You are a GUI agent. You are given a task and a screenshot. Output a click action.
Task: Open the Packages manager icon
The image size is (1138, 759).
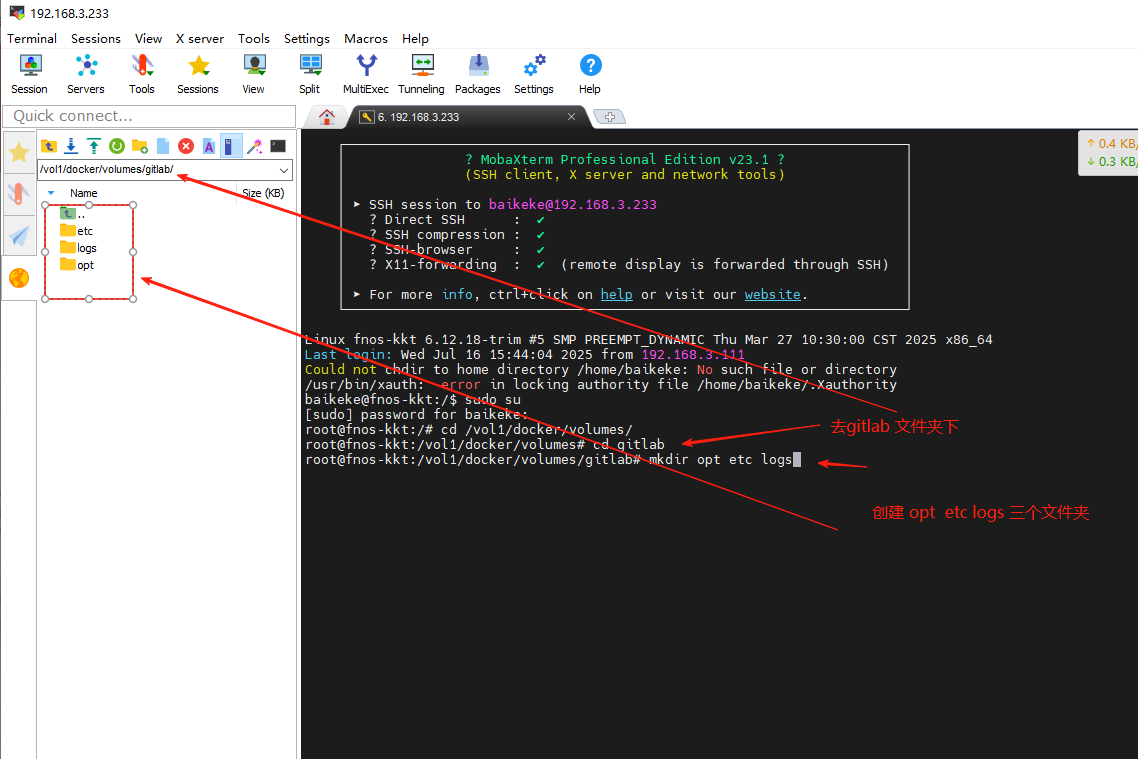coord(477,74)
